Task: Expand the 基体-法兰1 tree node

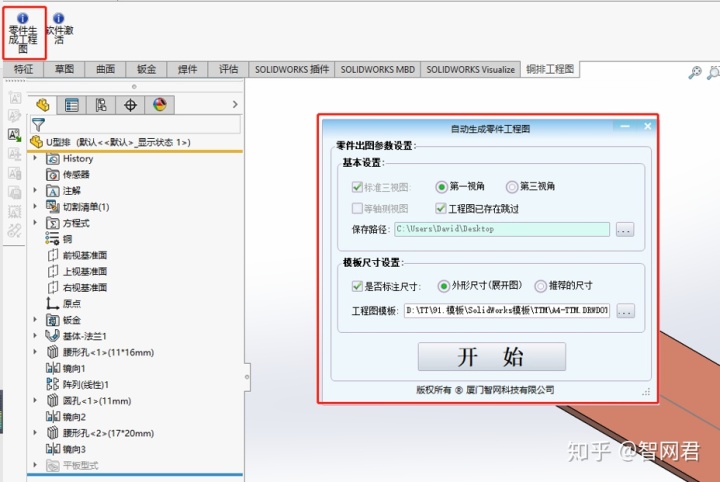Action: [35, 336]
